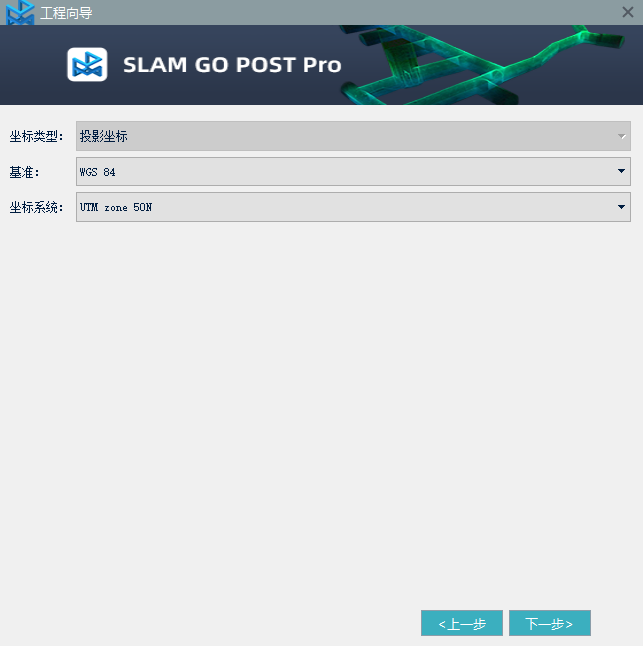Click the 坐标类型 label
Image resolution: width=643 pixels, height=646 pixels.
click(x=36, y=136)
